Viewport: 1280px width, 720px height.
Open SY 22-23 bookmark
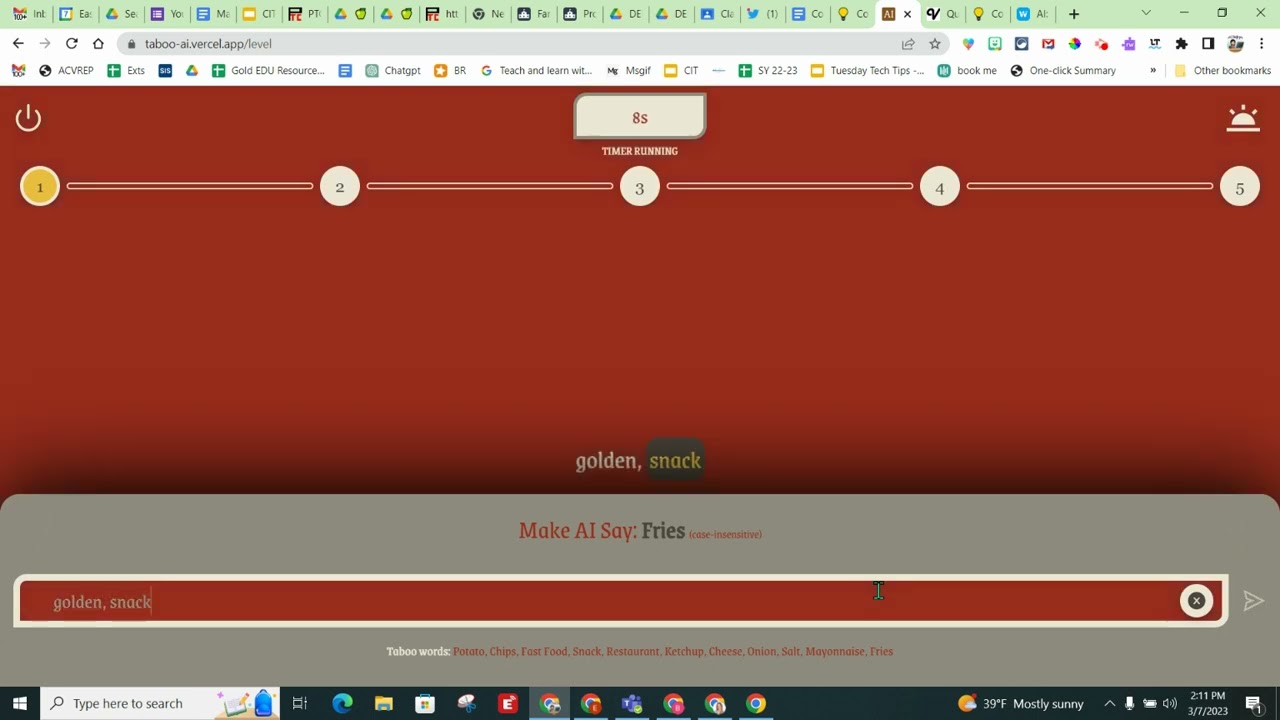click(x=768, y=71)
